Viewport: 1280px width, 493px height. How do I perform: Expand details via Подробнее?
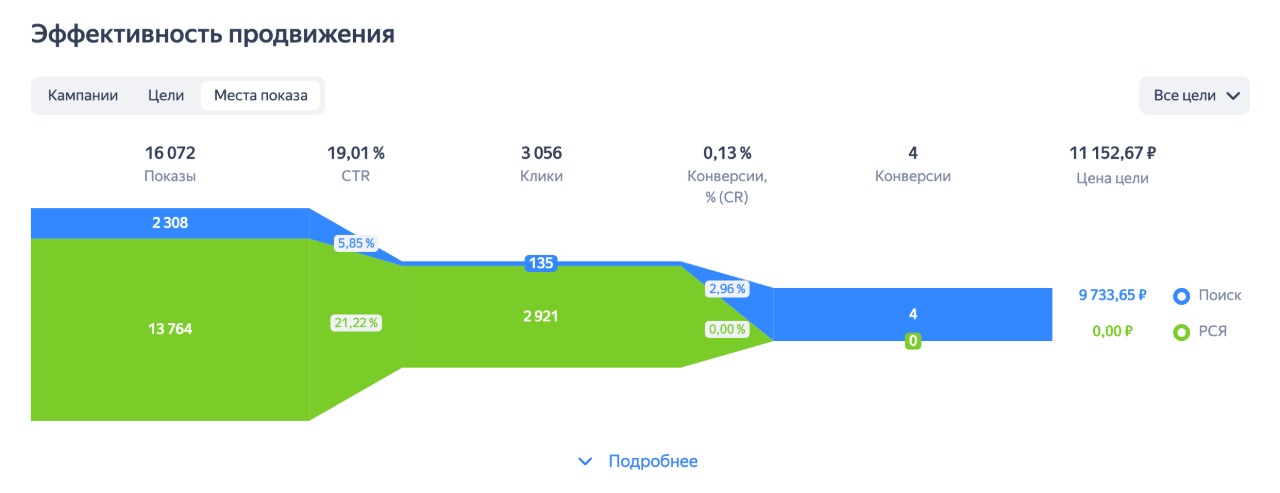pyautogui.click(x=638, y=461)
